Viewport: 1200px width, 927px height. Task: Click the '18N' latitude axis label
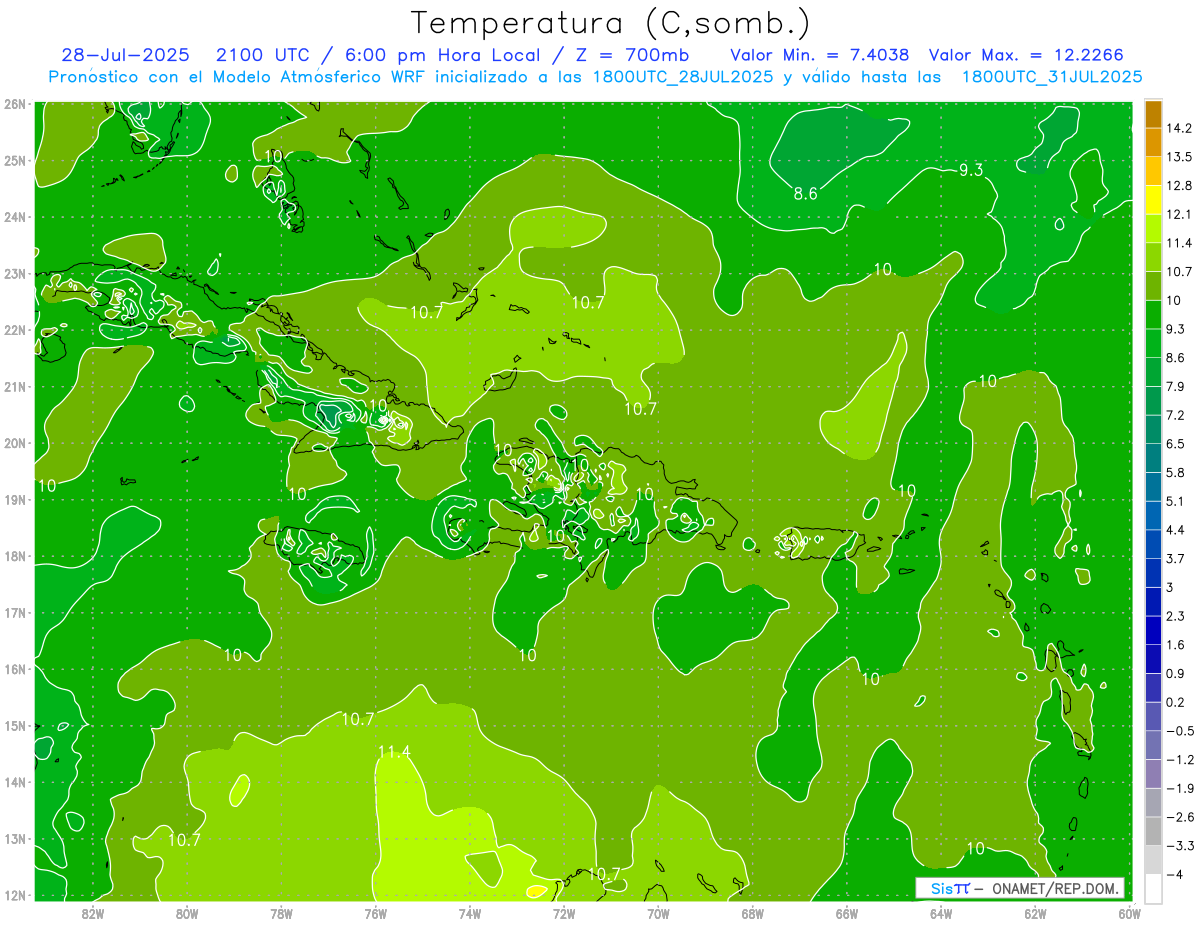[14, 556]
